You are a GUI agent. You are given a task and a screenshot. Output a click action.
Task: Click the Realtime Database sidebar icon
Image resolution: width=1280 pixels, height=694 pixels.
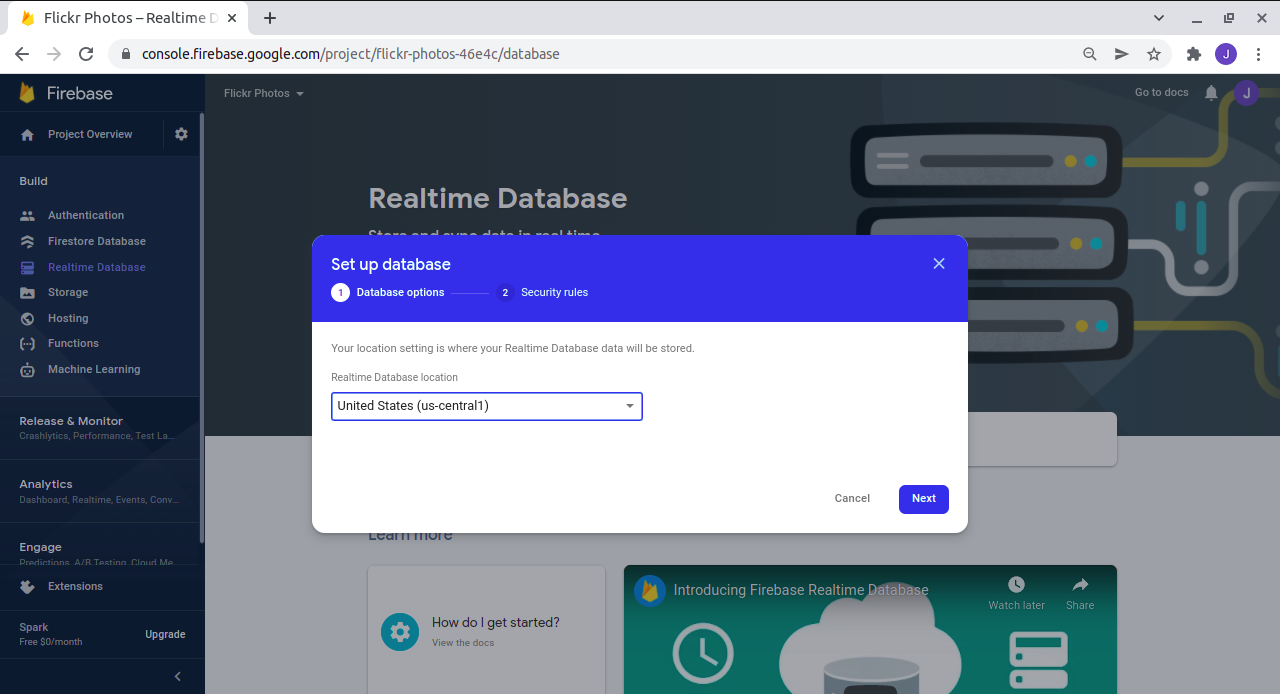click(x=27, y=267)
